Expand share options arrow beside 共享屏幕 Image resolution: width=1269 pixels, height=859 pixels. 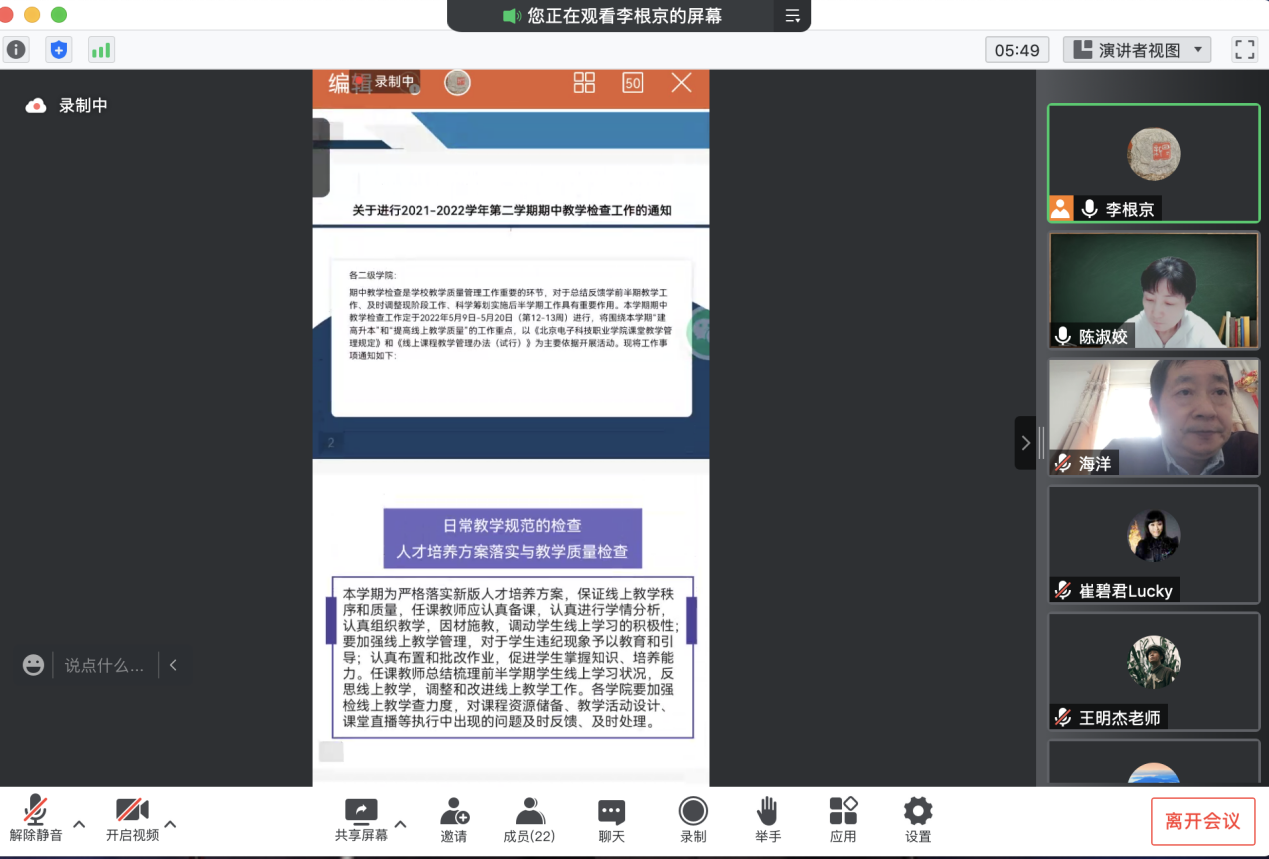400,824
